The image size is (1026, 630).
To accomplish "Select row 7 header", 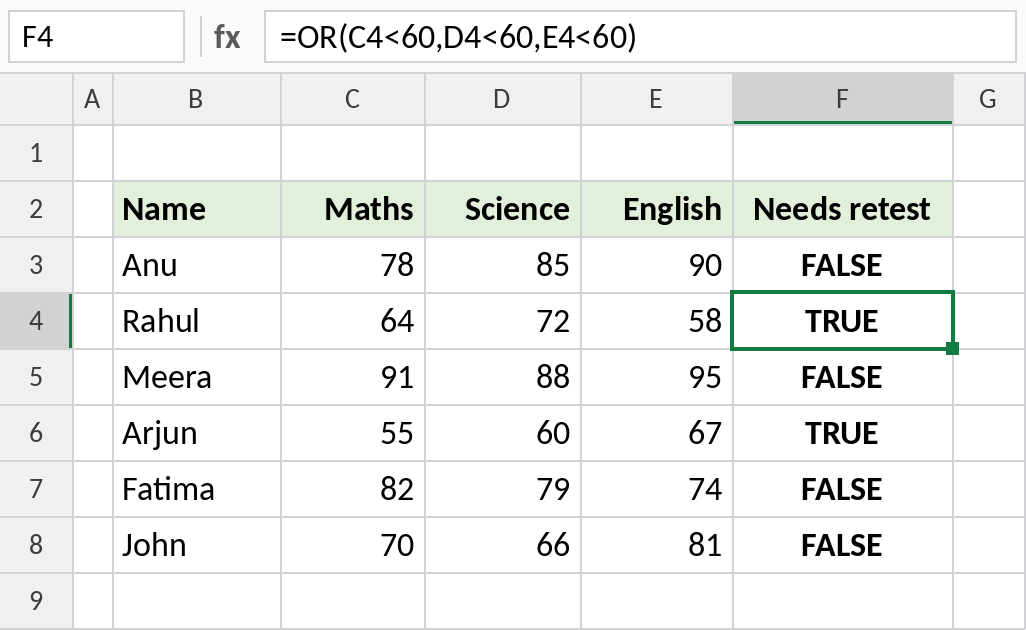I will tap(36, 489).
